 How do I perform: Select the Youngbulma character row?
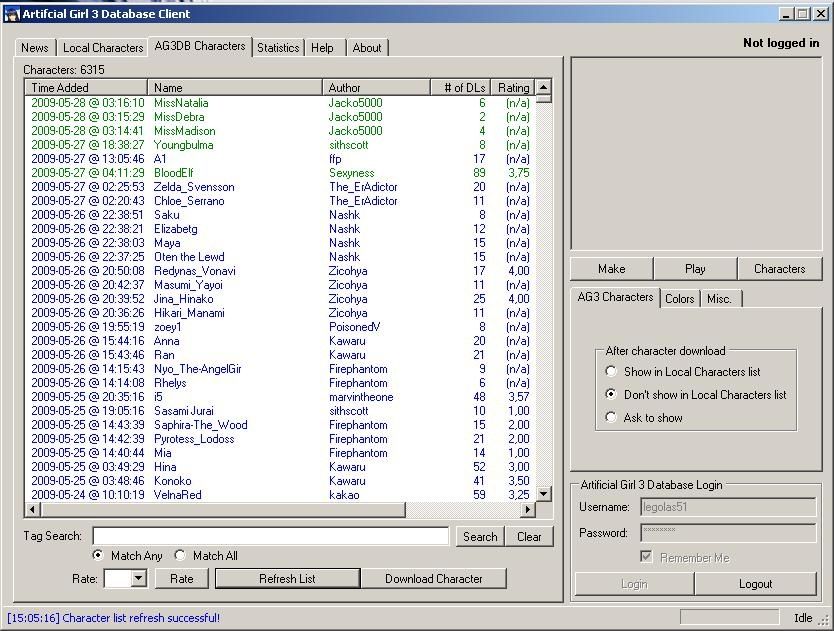point(280,145)
